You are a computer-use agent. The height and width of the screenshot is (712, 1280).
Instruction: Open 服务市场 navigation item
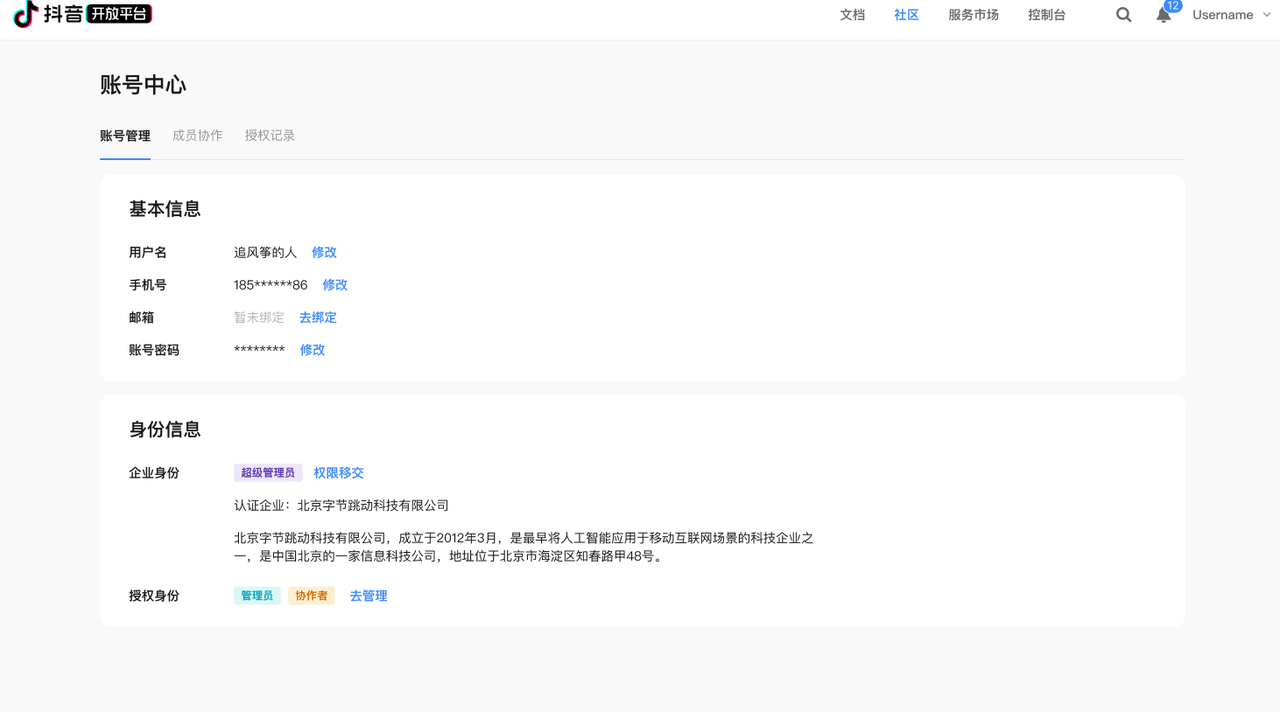[x=973, y=15]
